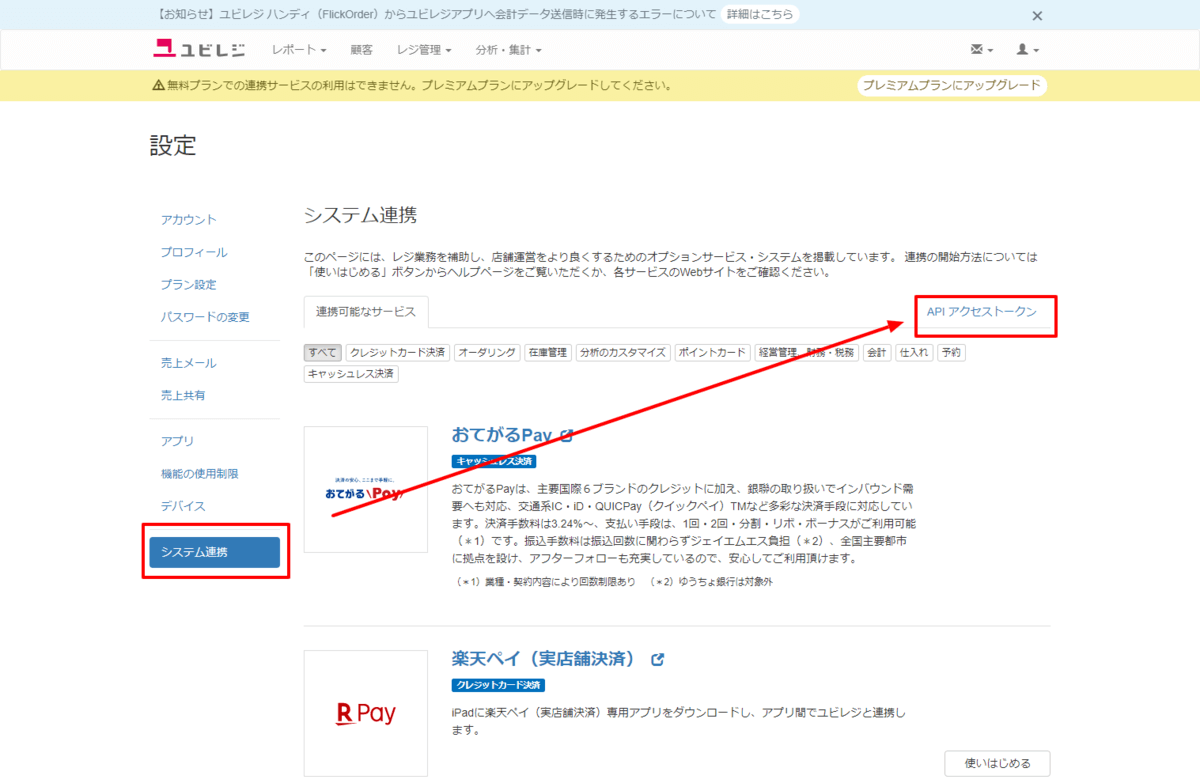This screenshot has height=783, width=1200.
Task: Filter by クレジットカード決済 tag
Action: coord(398,353)
